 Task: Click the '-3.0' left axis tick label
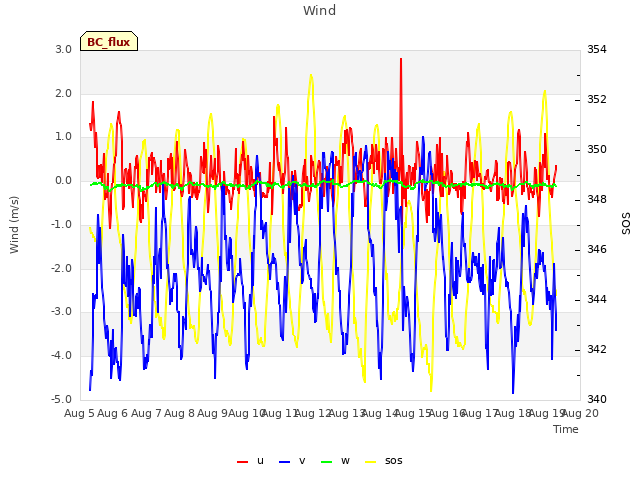(62, 311)
